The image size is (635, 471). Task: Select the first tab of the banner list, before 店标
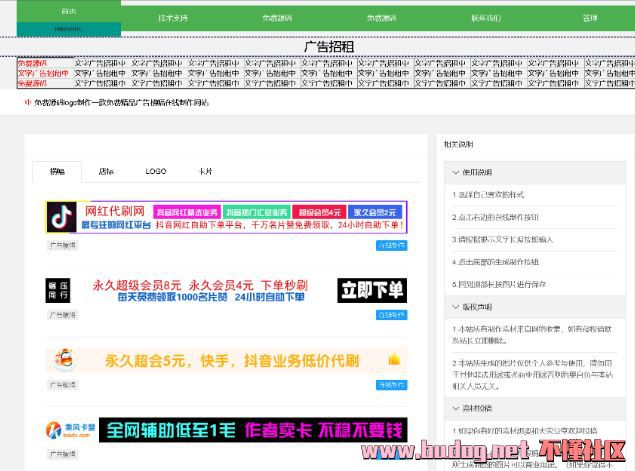57,172
